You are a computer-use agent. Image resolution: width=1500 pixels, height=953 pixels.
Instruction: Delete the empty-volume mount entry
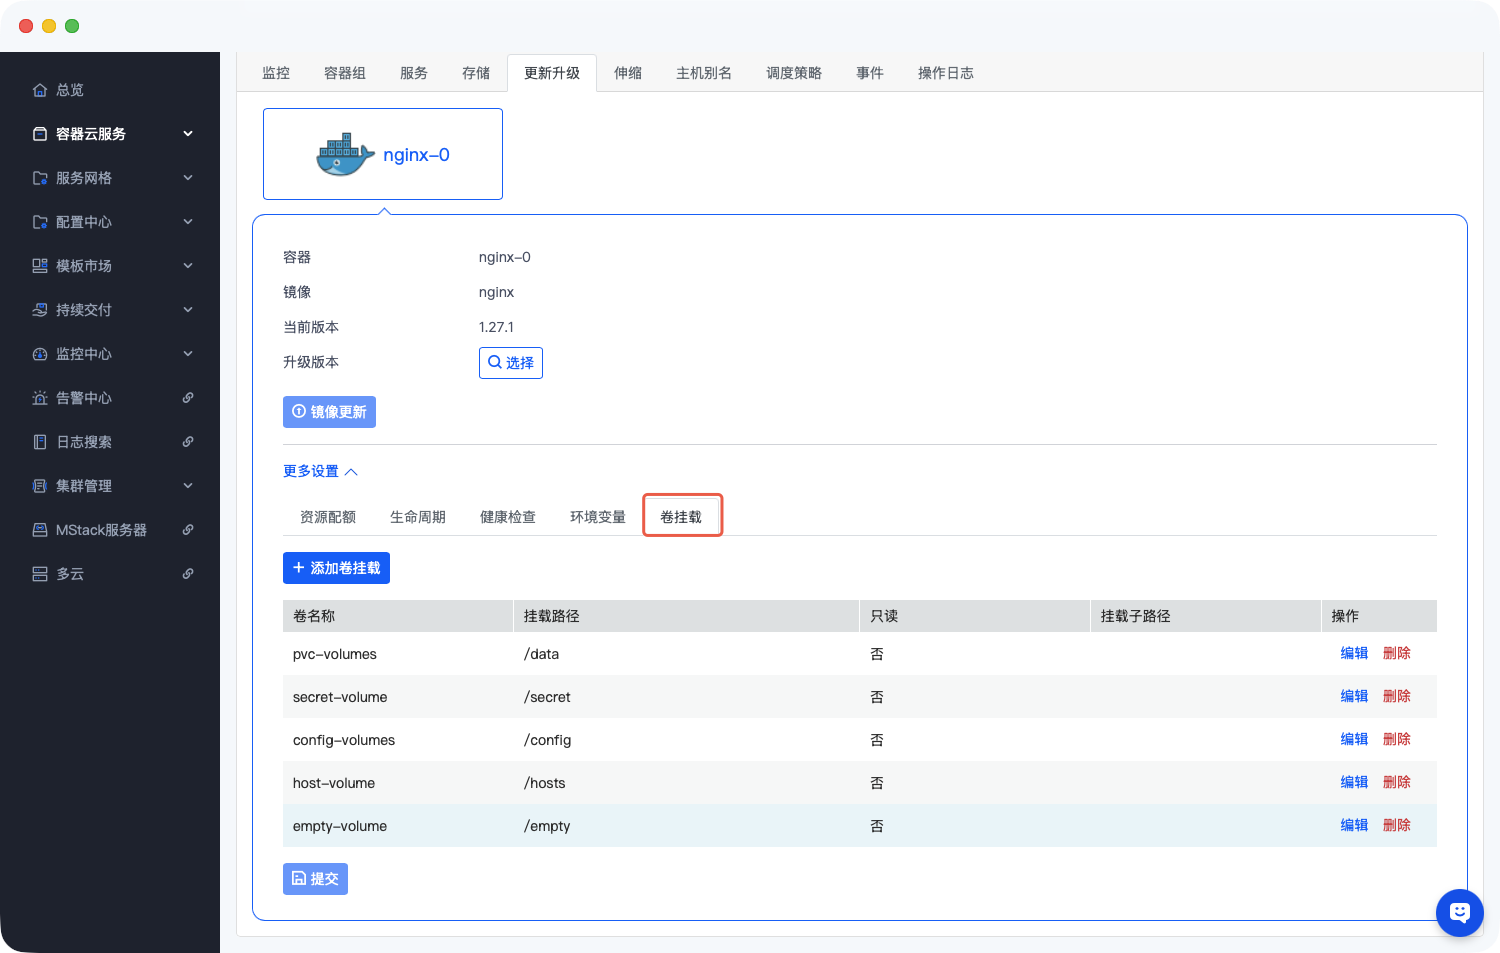pos(1396,826)
